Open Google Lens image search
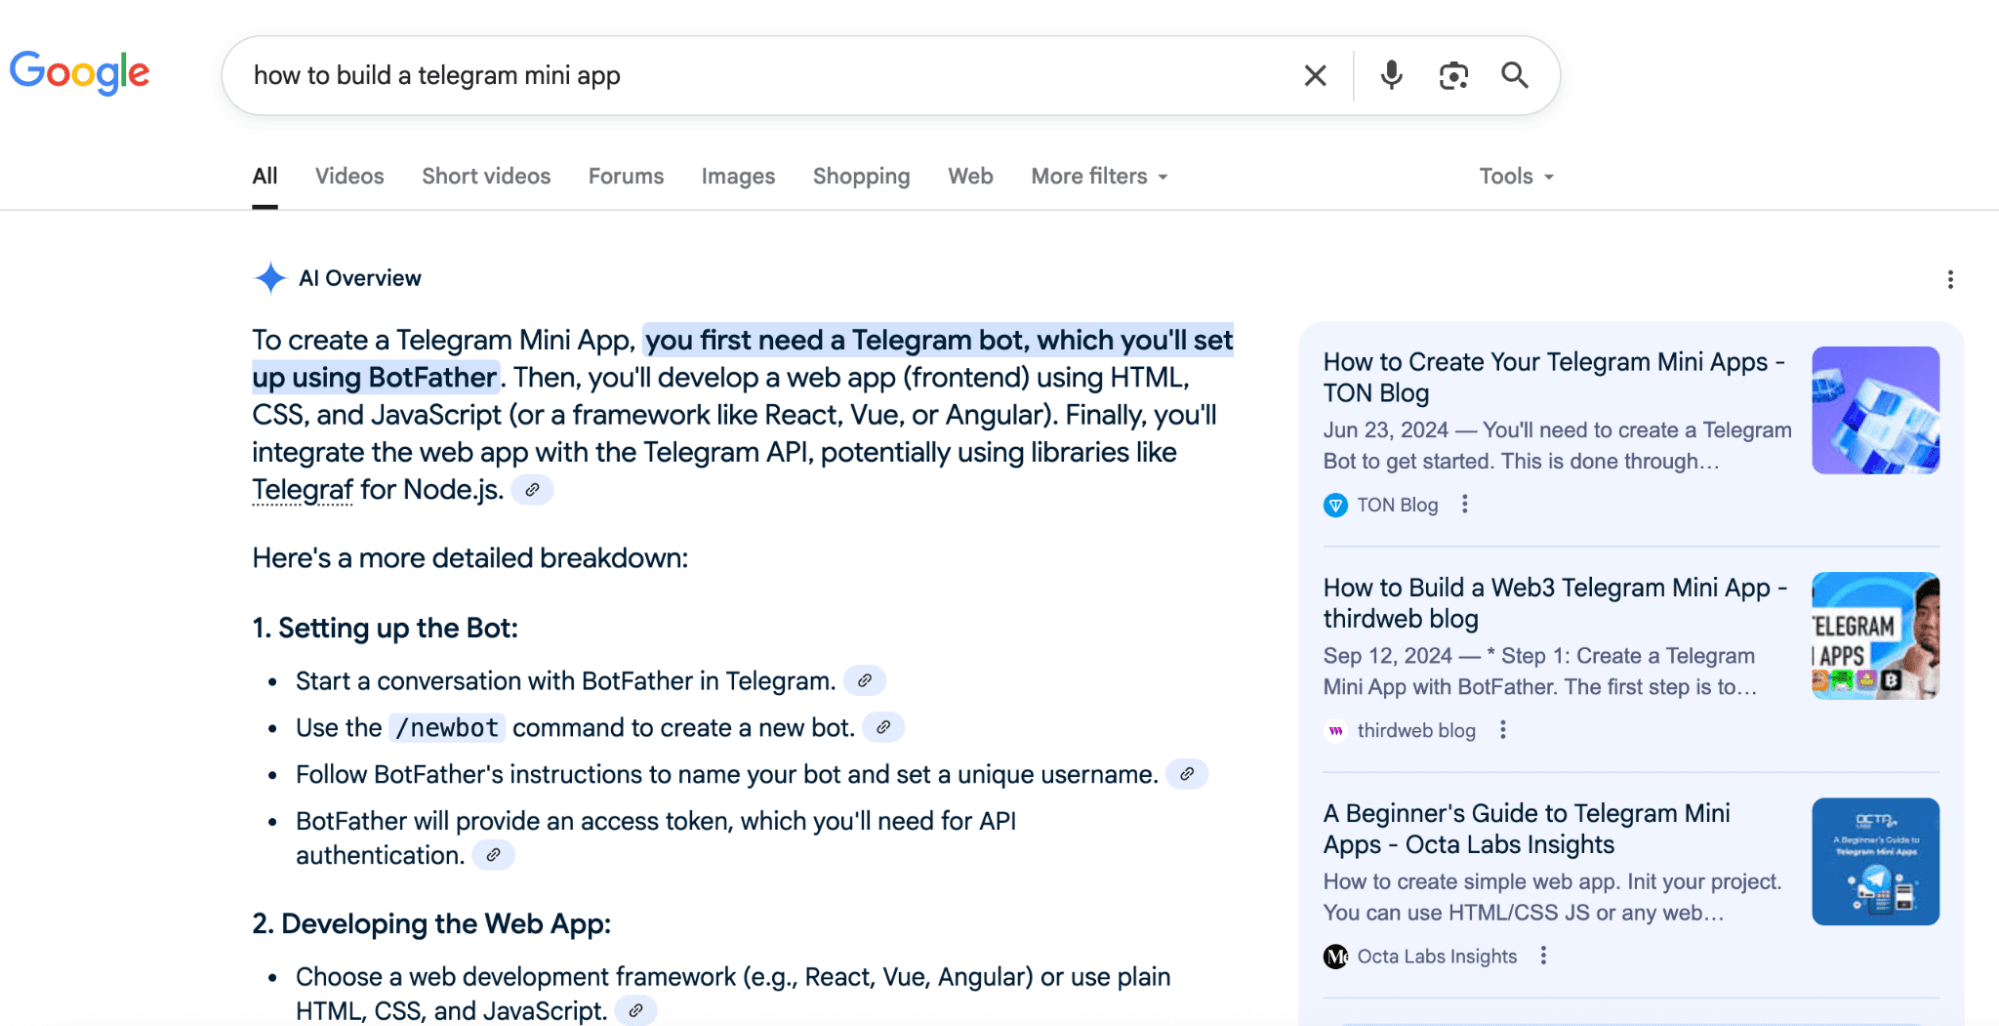The image size is (1999, 1026). click(x=1453, y=76)
